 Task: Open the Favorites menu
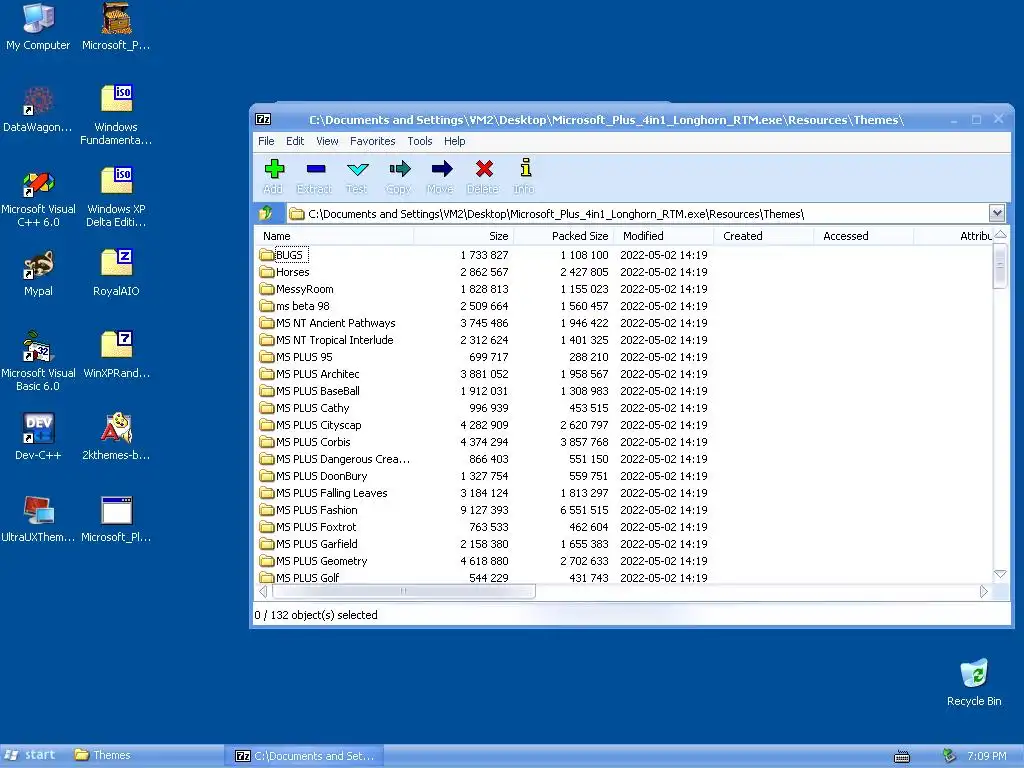(x=372, y=141)
